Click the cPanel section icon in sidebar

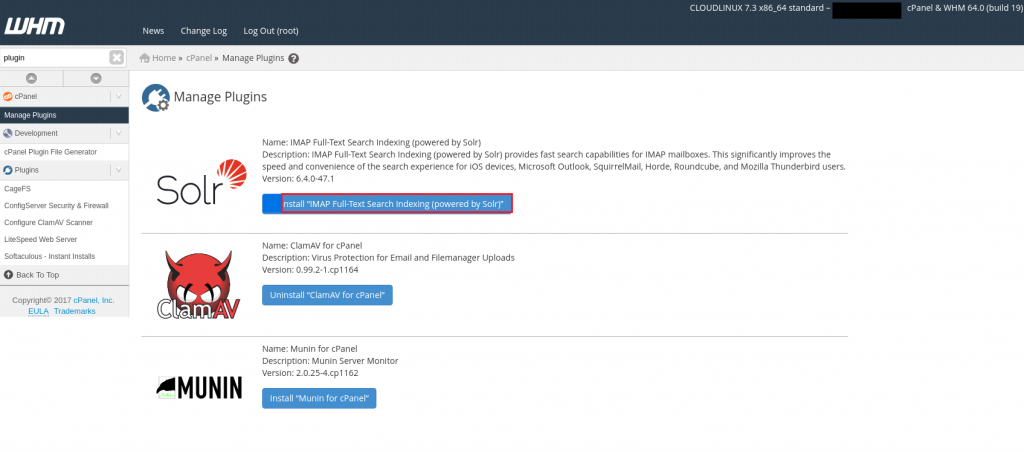pos(8,96)
